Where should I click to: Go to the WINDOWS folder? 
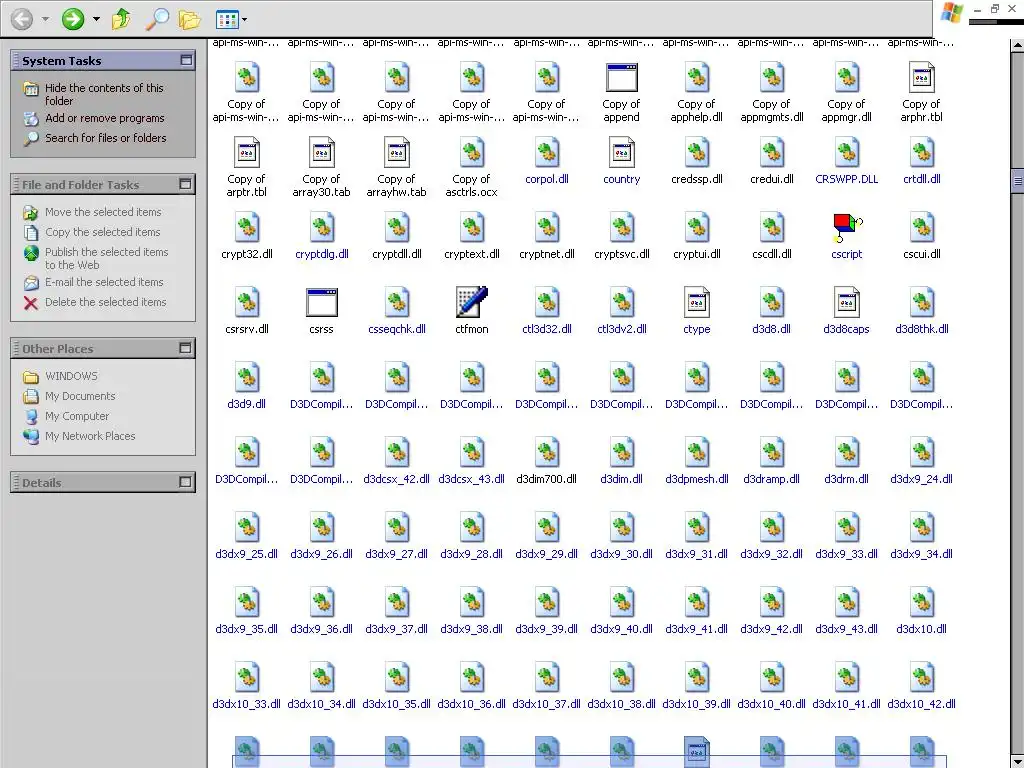pos(71,376)
